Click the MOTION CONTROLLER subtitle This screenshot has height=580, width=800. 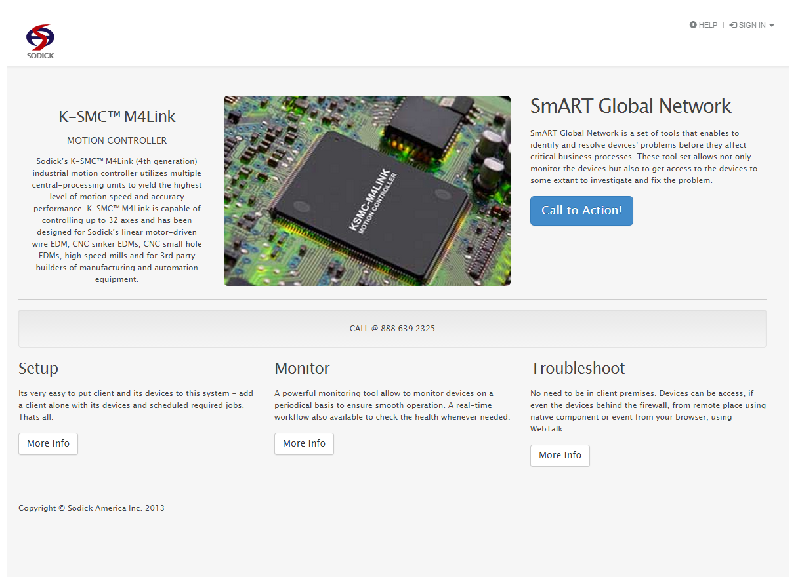(x=117, y=140)
